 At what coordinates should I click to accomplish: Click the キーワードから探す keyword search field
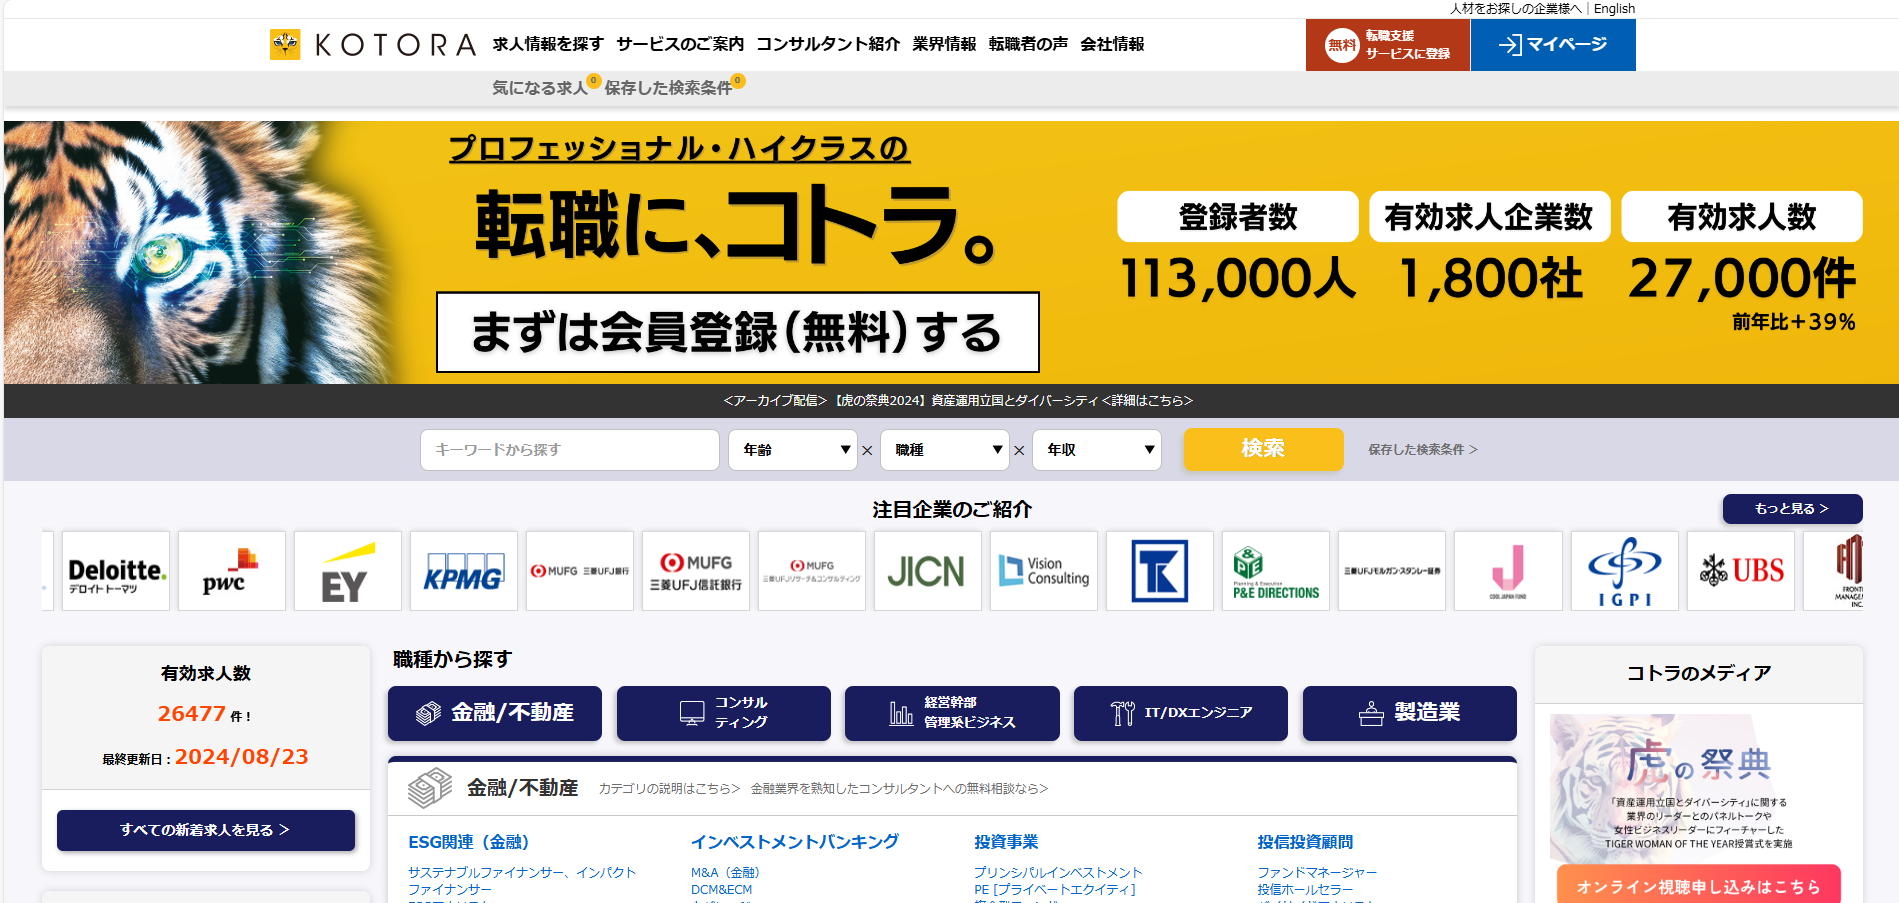coord(569,450)
